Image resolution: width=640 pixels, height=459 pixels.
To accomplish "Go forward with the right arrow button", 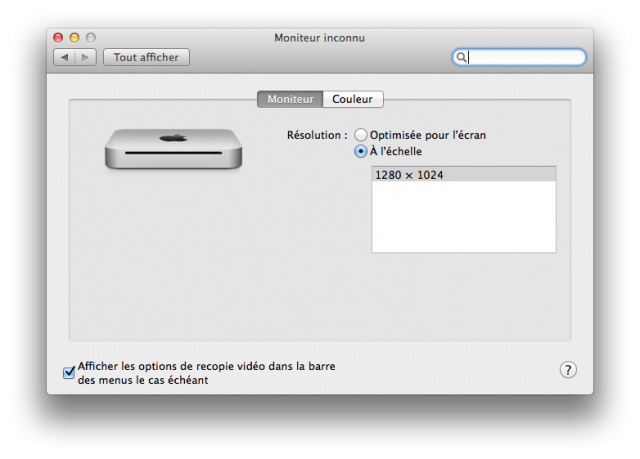I will pyautogui.click(x=85, y=57).
